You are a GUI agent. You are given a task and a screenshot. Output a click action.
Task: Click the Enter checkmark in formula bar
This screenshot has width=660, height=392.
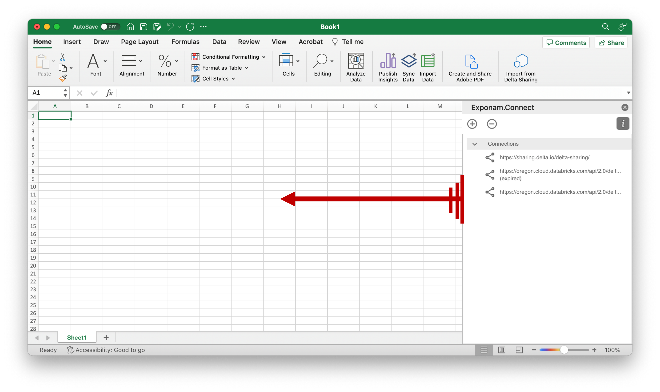click(94, 93)
